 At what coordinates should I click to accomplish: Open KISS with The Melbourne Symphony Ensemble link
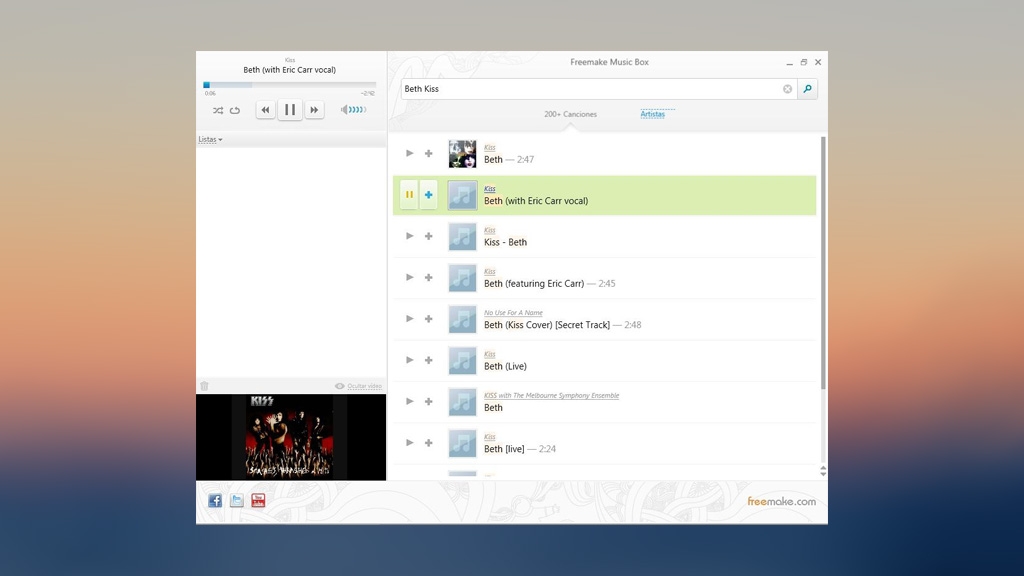552,395
